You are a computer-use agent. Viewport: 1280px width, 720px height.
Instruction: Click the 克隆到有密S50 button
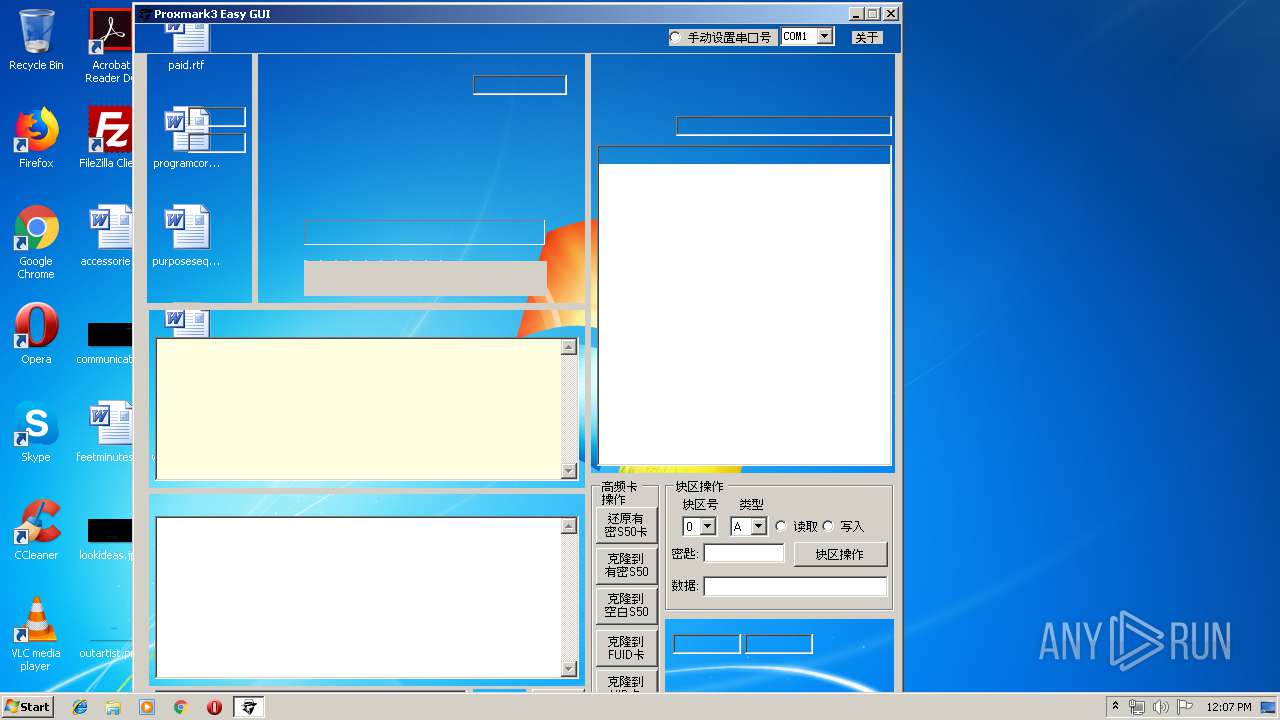(x=626, y=565)
